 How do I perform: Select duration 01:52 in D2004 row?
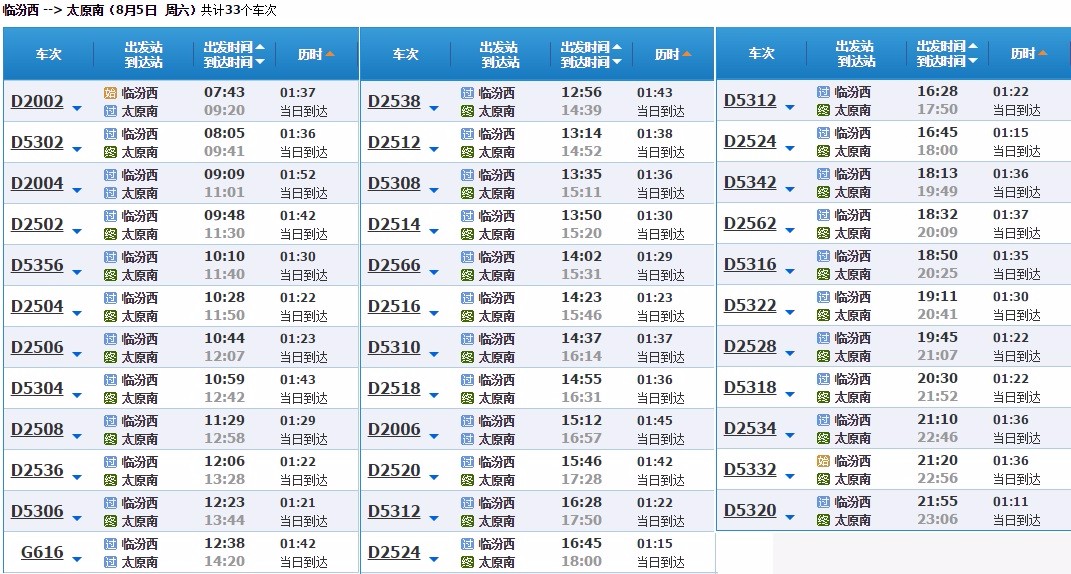coord(298,174)
